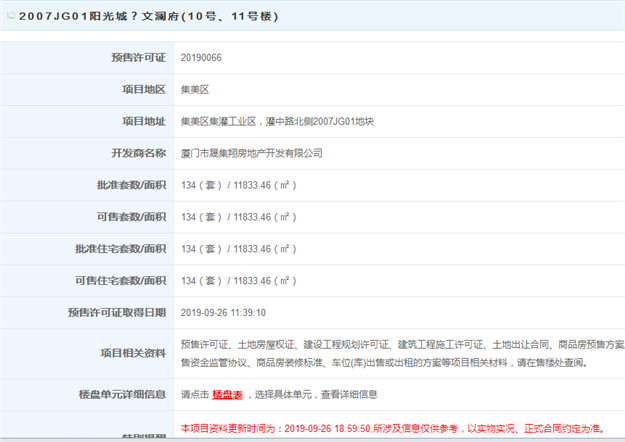This screenshot has height=442, width=625.
Task: Click the document icon beside the project title
Action: [10, 17]
